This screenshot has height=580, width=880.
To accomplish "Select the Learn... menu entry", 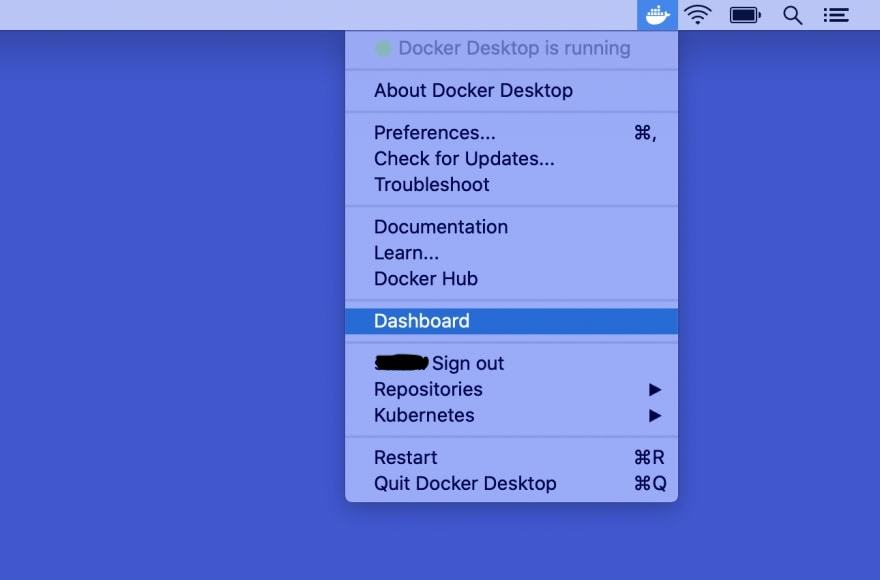I will [511, 253].
